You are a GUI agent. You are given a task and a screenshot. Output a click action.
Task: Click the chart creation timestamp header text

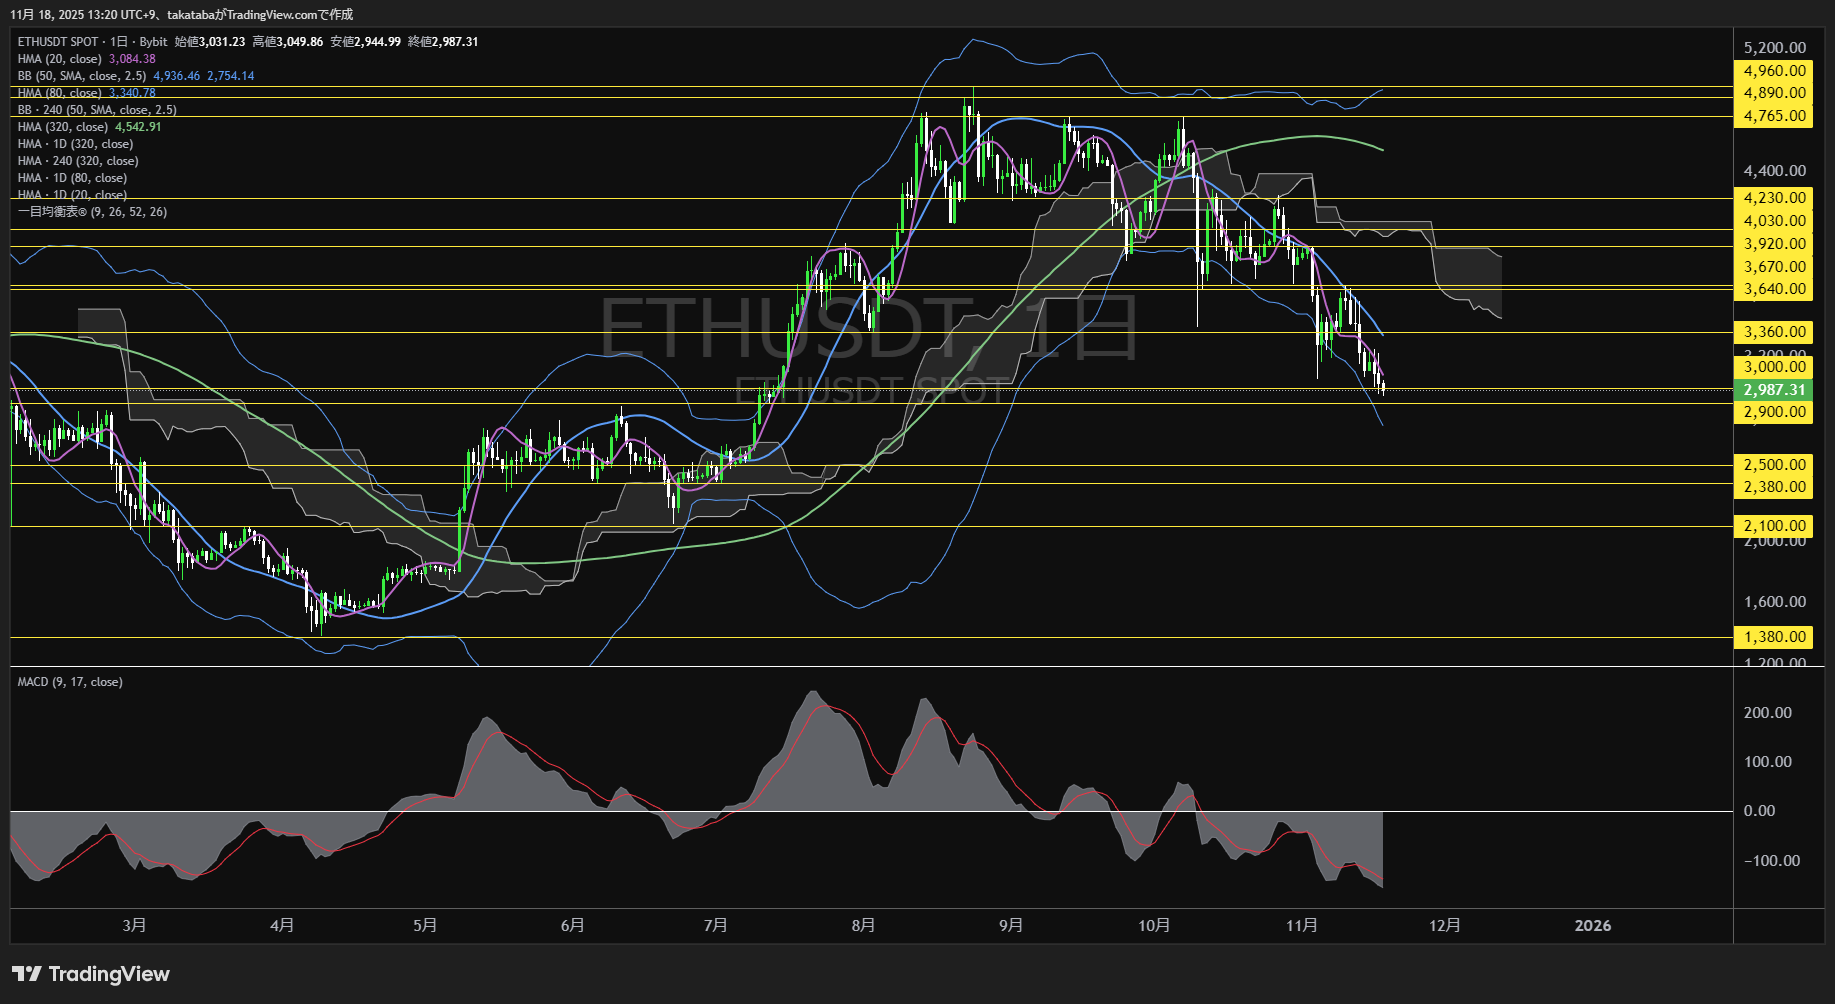182,14
